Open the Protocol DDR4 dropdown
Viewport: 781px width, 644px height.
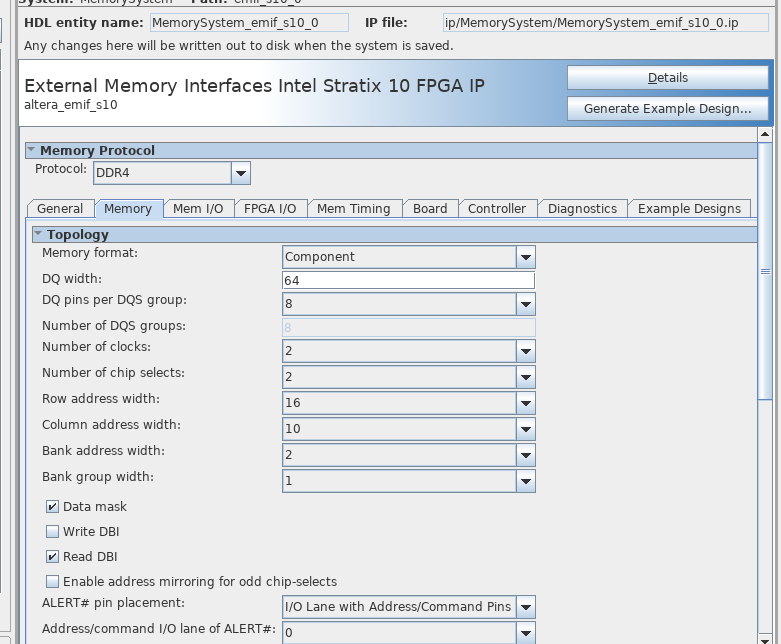(172, 173)
